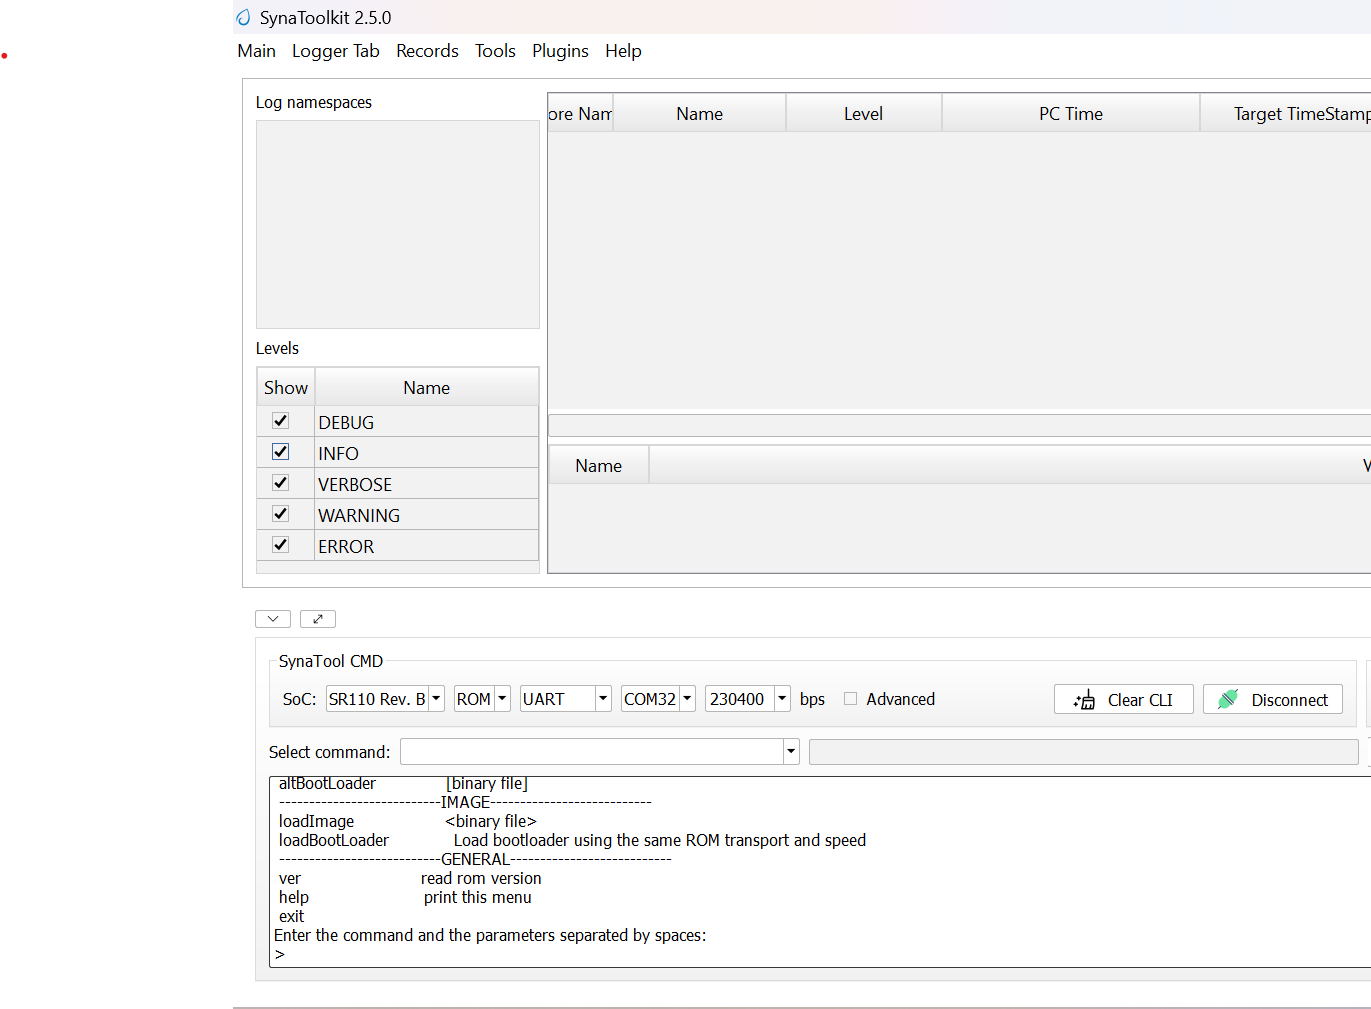Click the Target TimeStamp column header
This screenshot has width=1371, height=1009.
1286,113
